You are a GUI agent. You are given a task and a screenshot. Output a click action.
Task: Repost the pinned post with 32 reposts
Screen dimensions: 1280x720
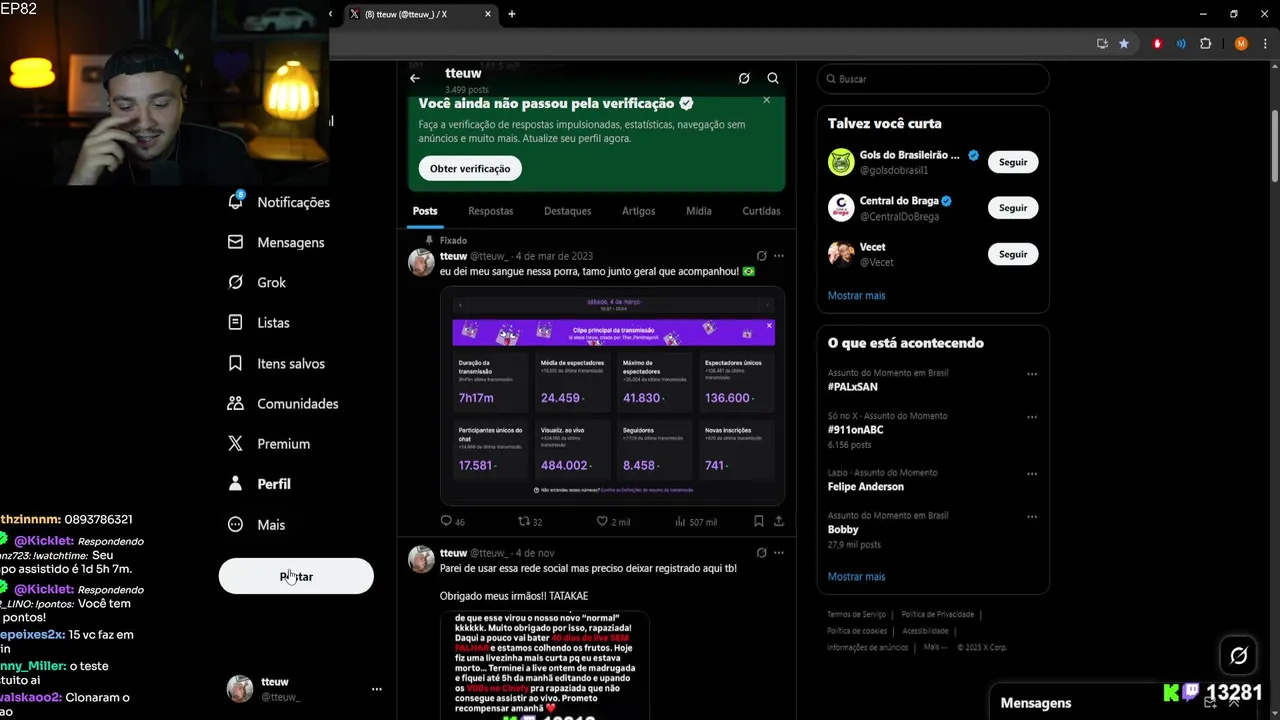(x=523, y=521)
